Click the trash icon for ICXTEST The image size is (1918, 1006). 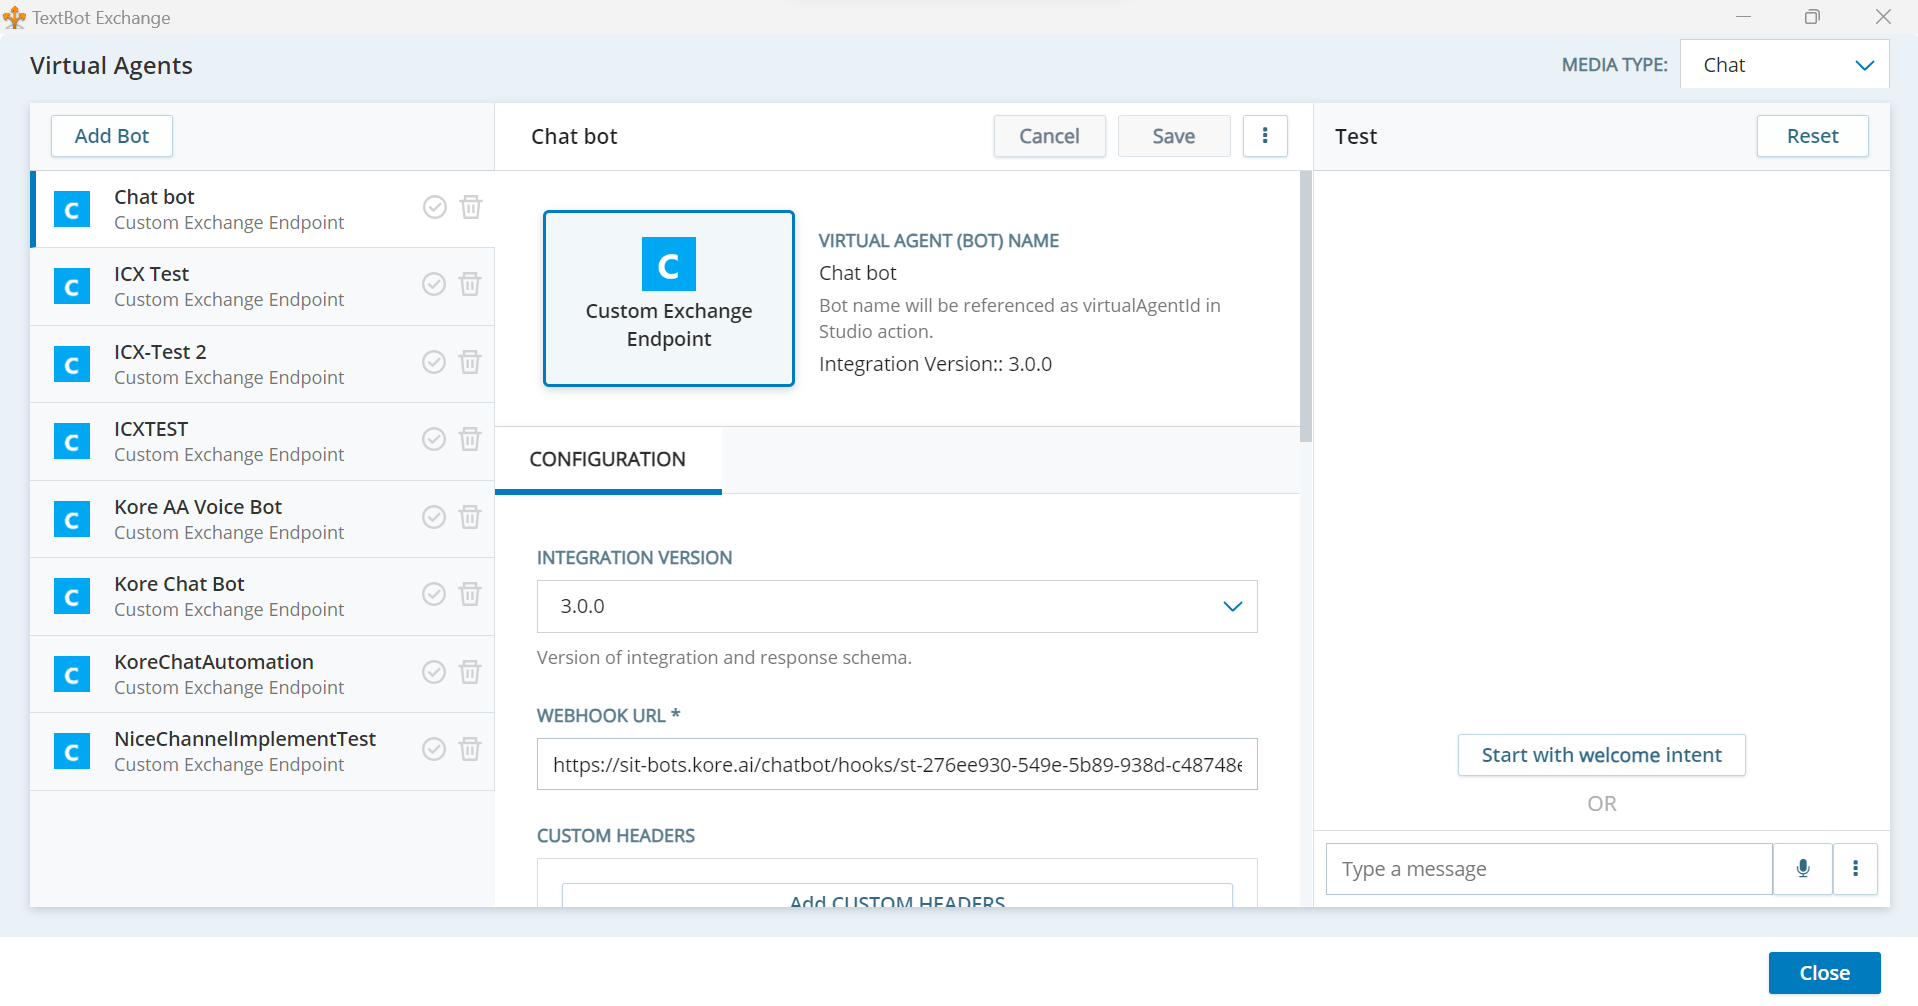[470, 439]
